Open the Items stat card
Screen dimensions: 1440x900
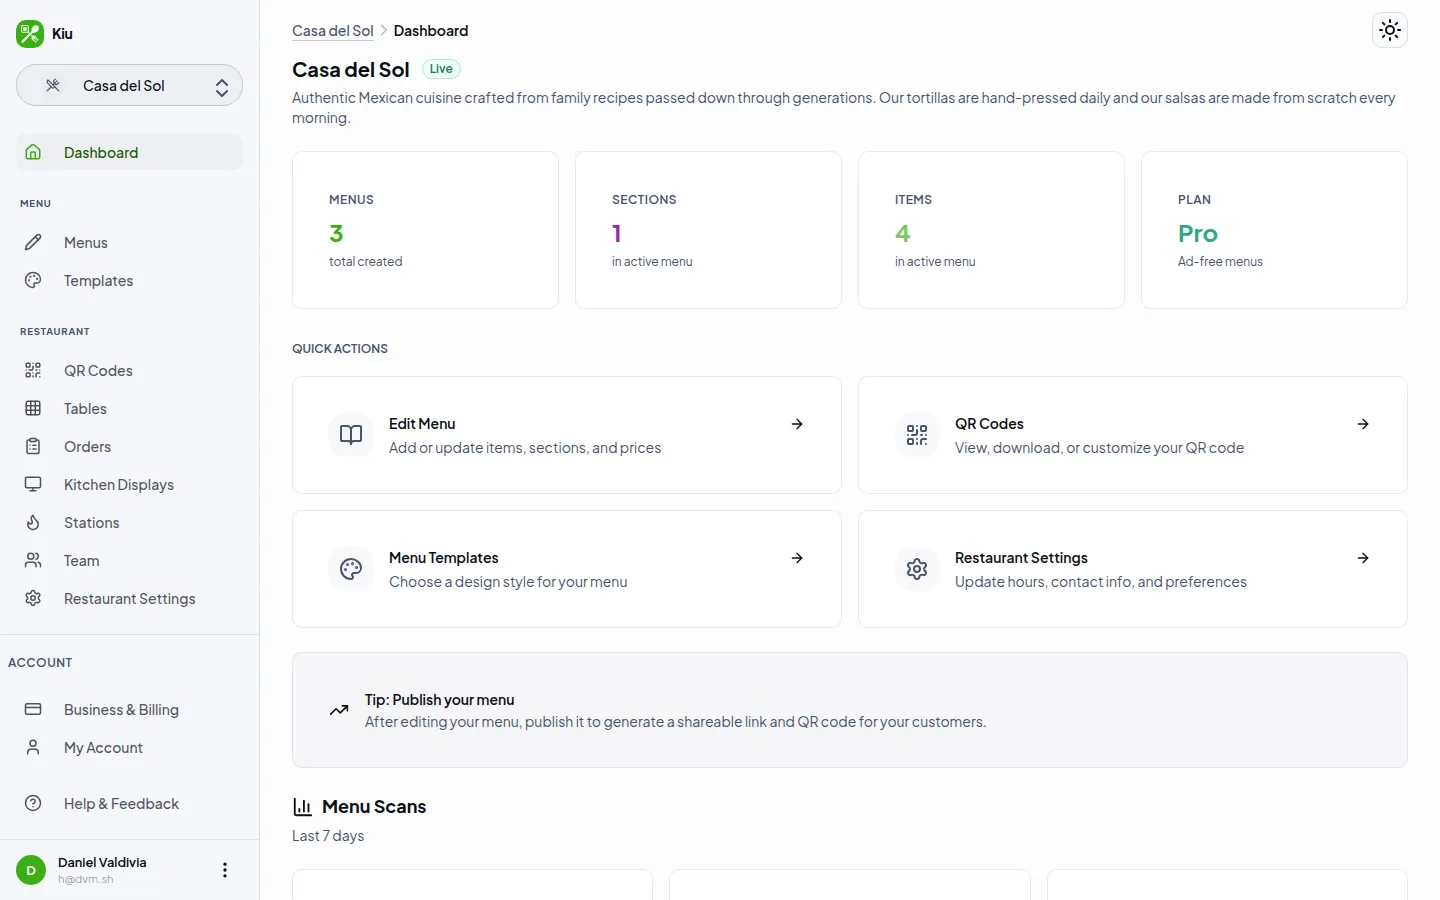(991, 230)
